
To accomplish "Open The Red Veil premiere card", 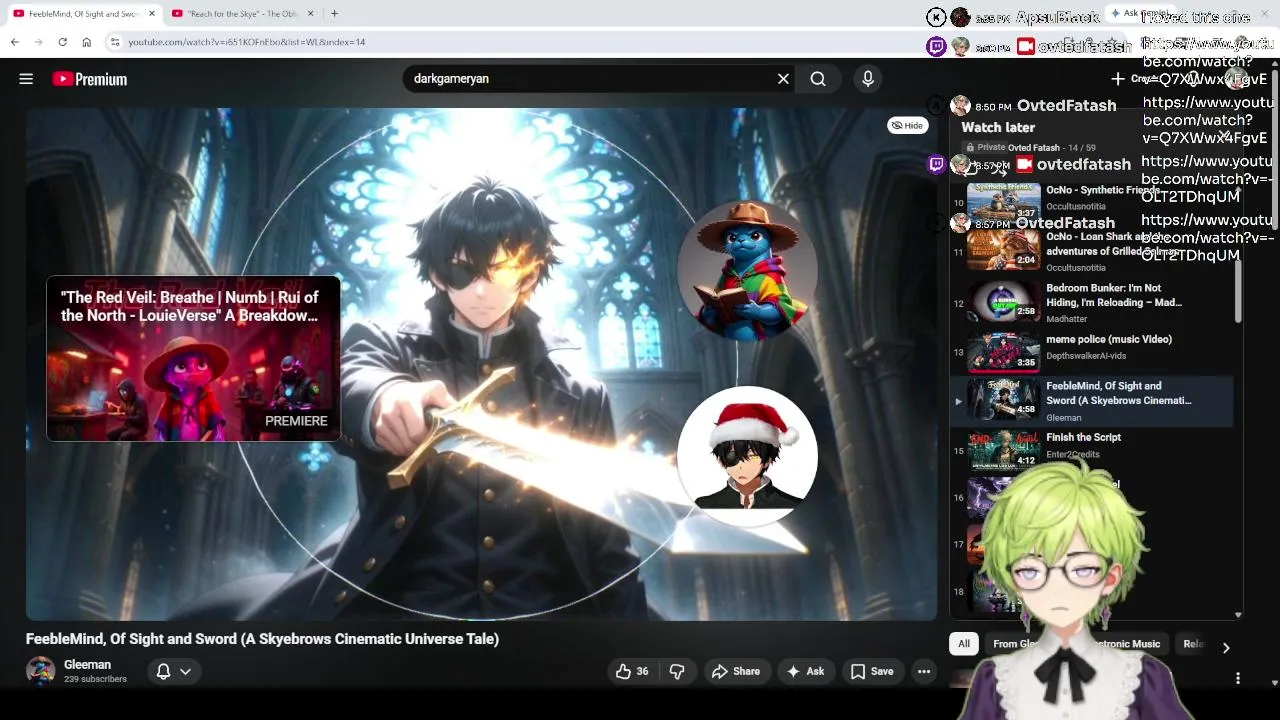I will (193, 358).
